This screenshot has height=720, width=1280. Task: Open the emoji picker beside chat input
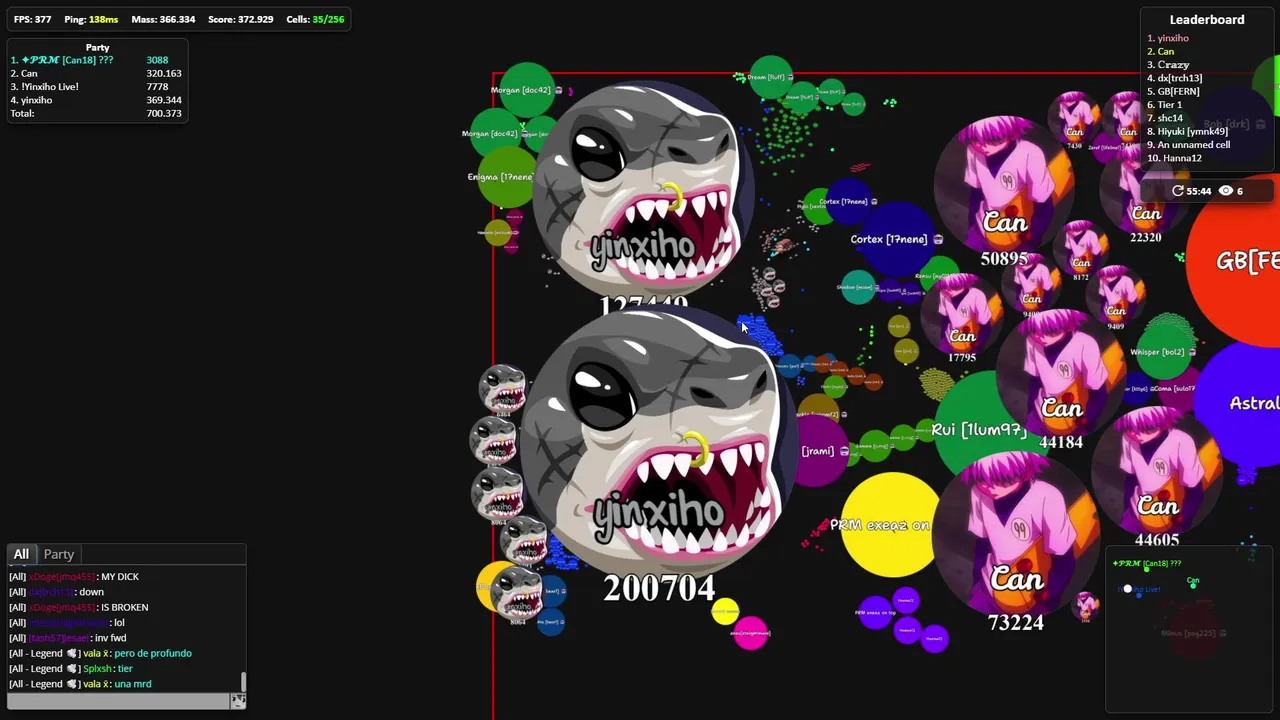click(238, 701)
